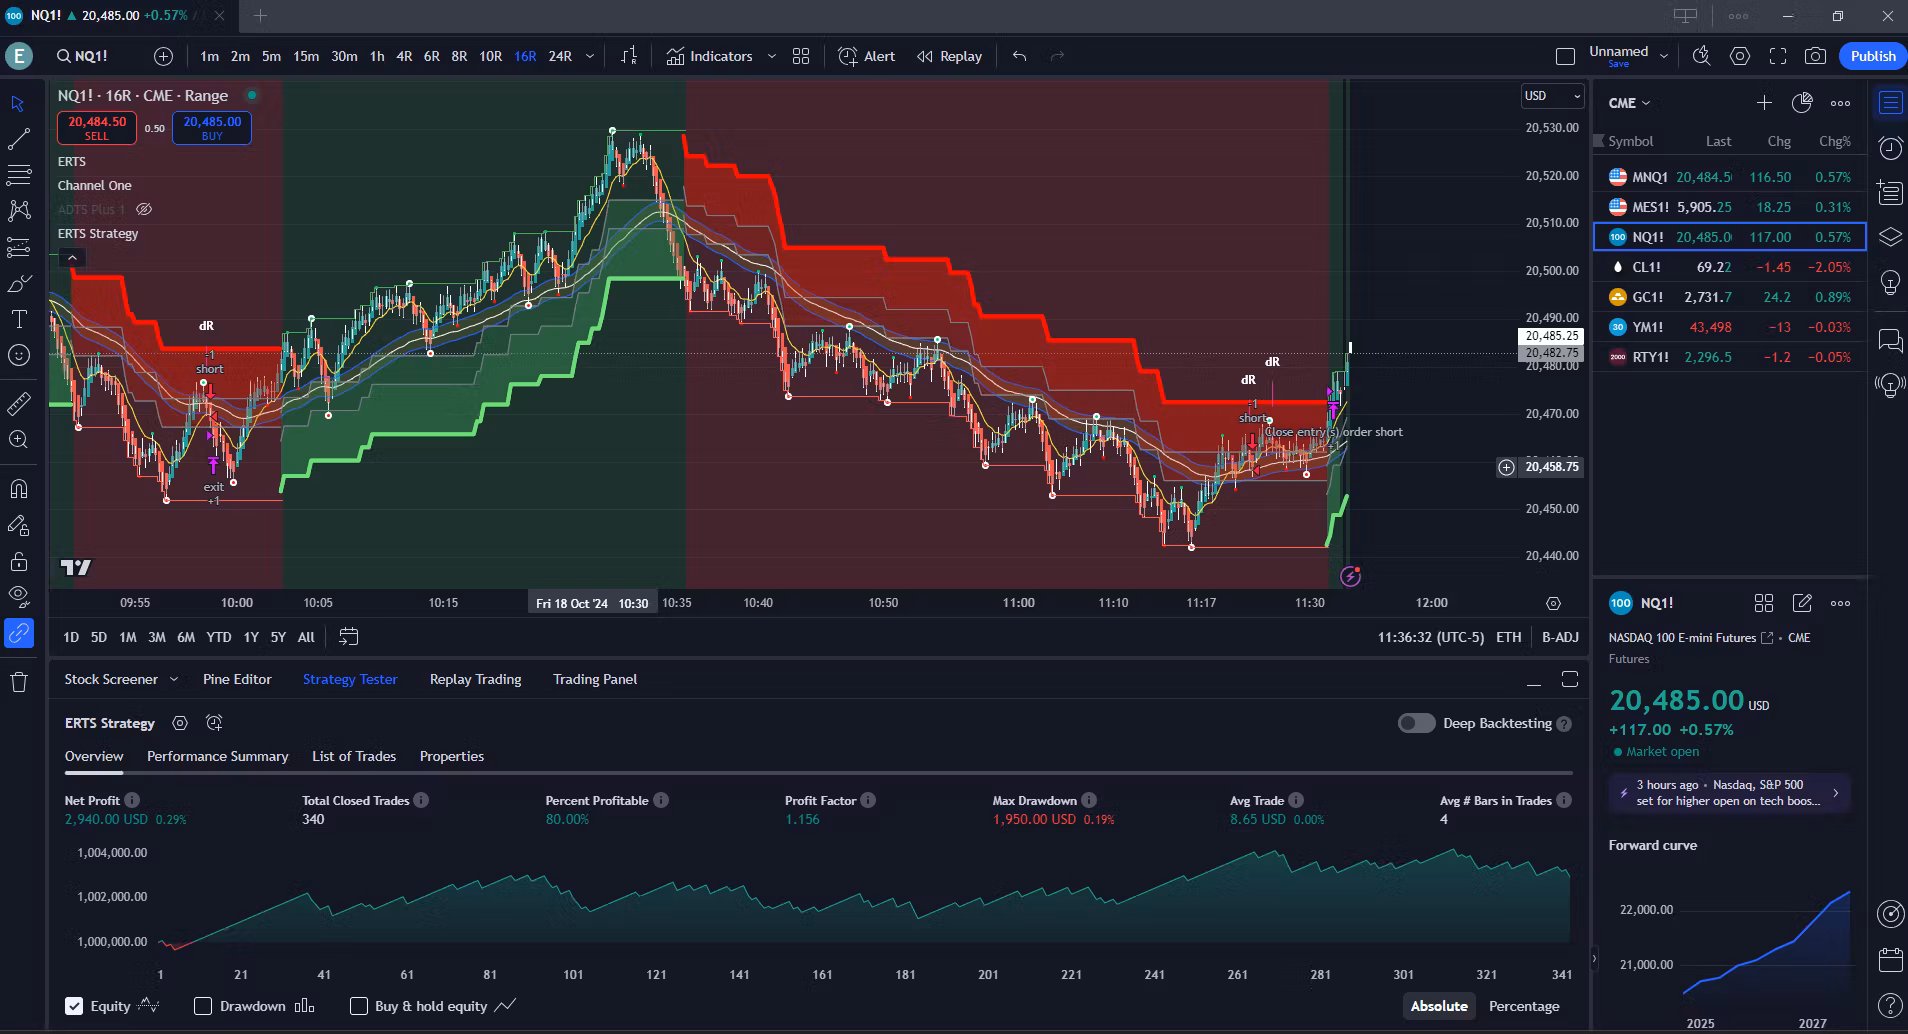The image size is (1908, 1034).
Task: Open the USD currency dropdown
Action: [1552, 96]
